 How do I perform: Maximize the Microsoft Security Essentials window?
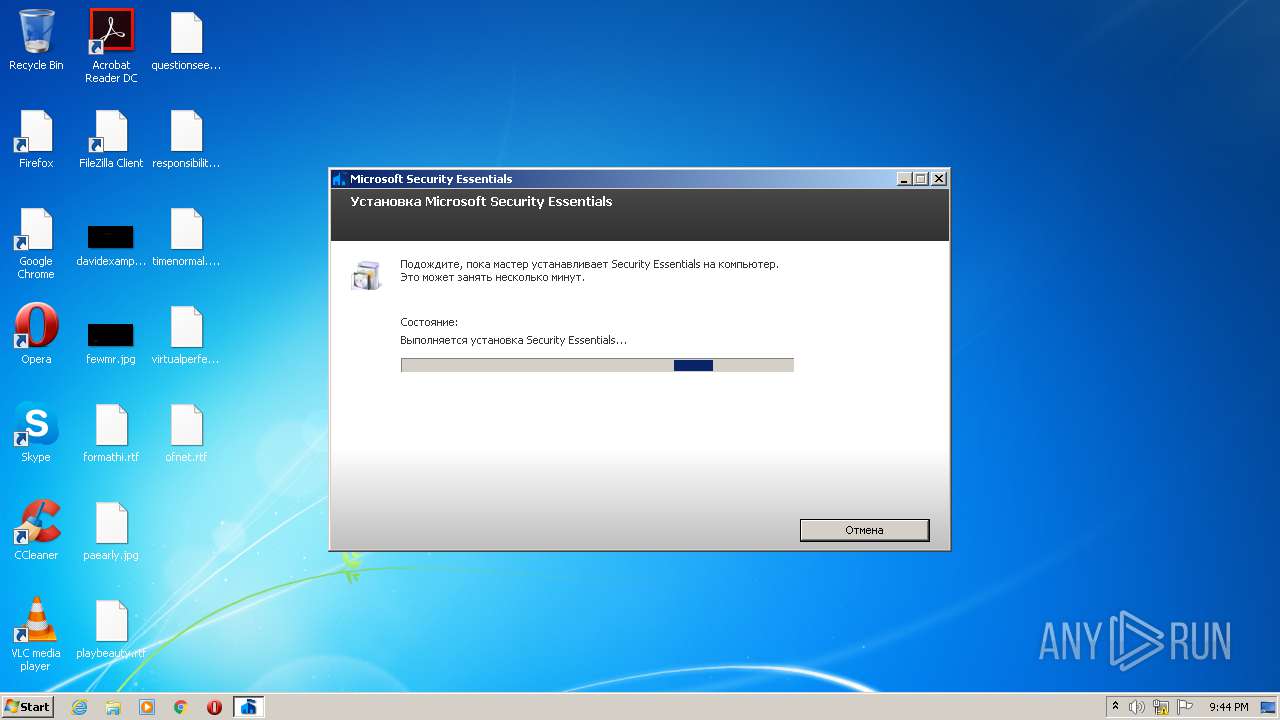coord(921,179)
